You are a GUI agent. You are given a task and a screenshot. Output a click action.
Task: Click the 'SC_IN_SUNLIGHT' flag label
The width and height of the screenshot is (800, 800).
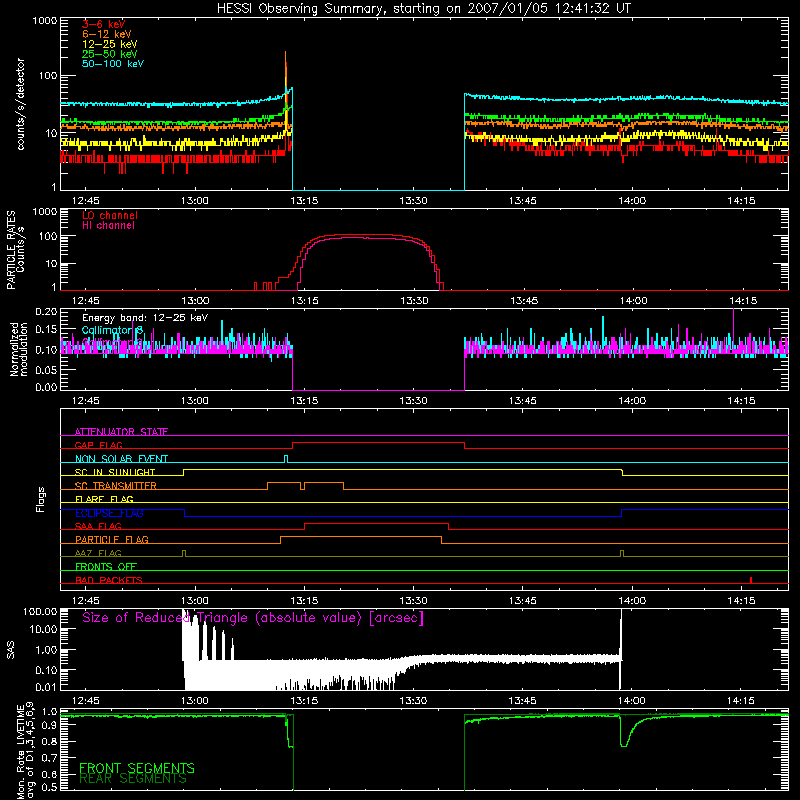coord(115,472)
